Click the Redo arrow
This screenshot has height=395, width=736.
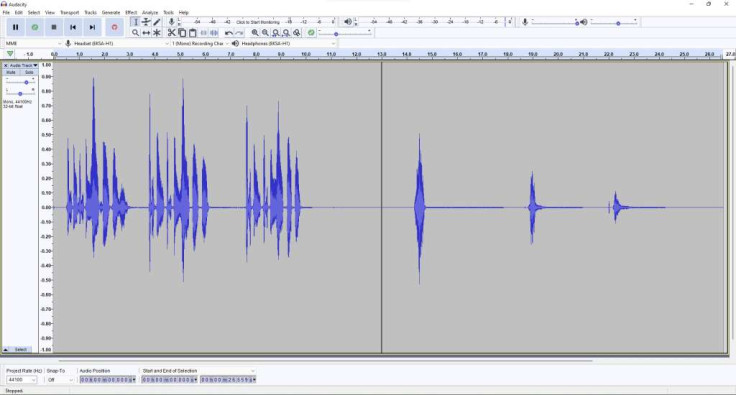tap(239, 33)
